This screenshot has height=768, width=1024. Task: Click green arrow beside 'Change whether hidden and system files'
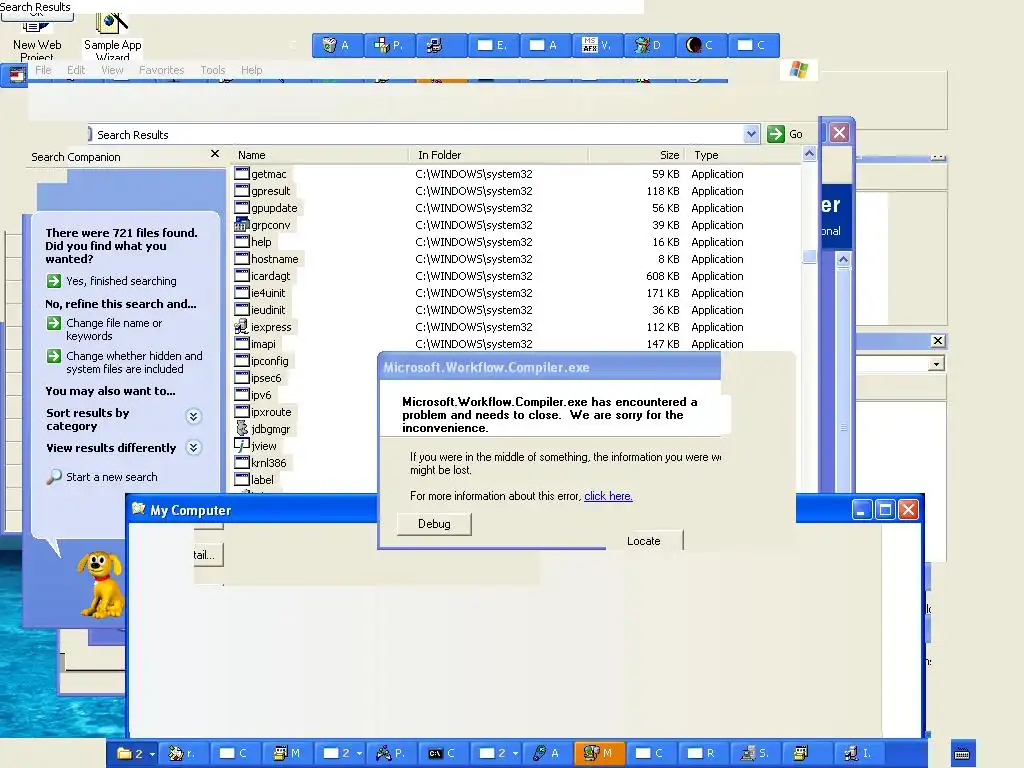pos(54,356)
